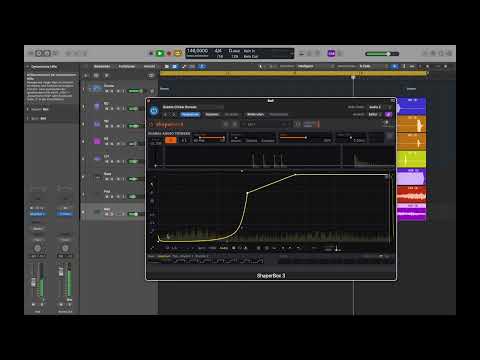The image size is (480, 360).
Task: Click the purple link button in plug-in header
Action: click(x=388, y=114)
